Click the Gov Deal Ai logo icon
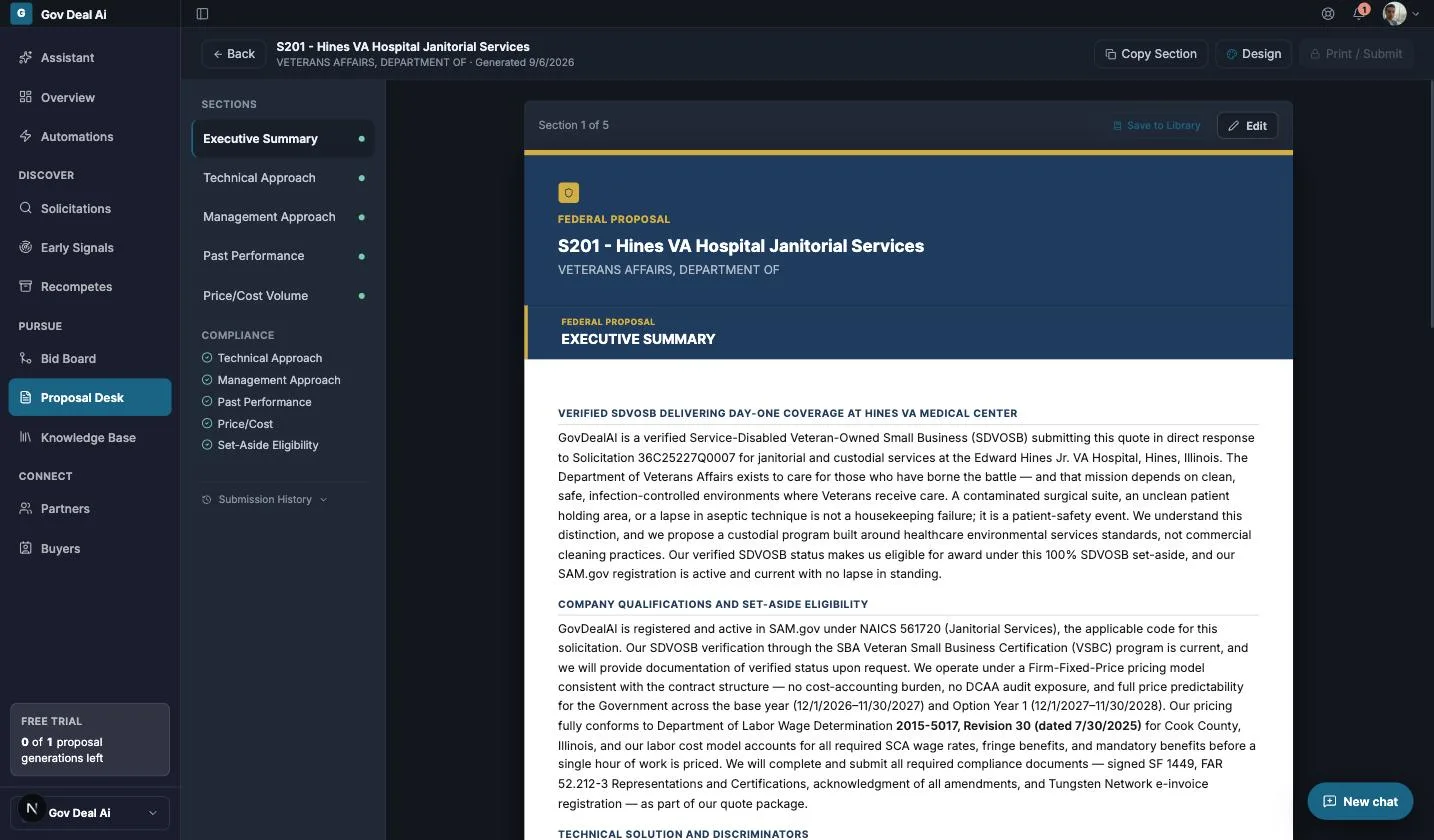The width and height of the screenshot is (1434, 840). (x=20, y=14)
